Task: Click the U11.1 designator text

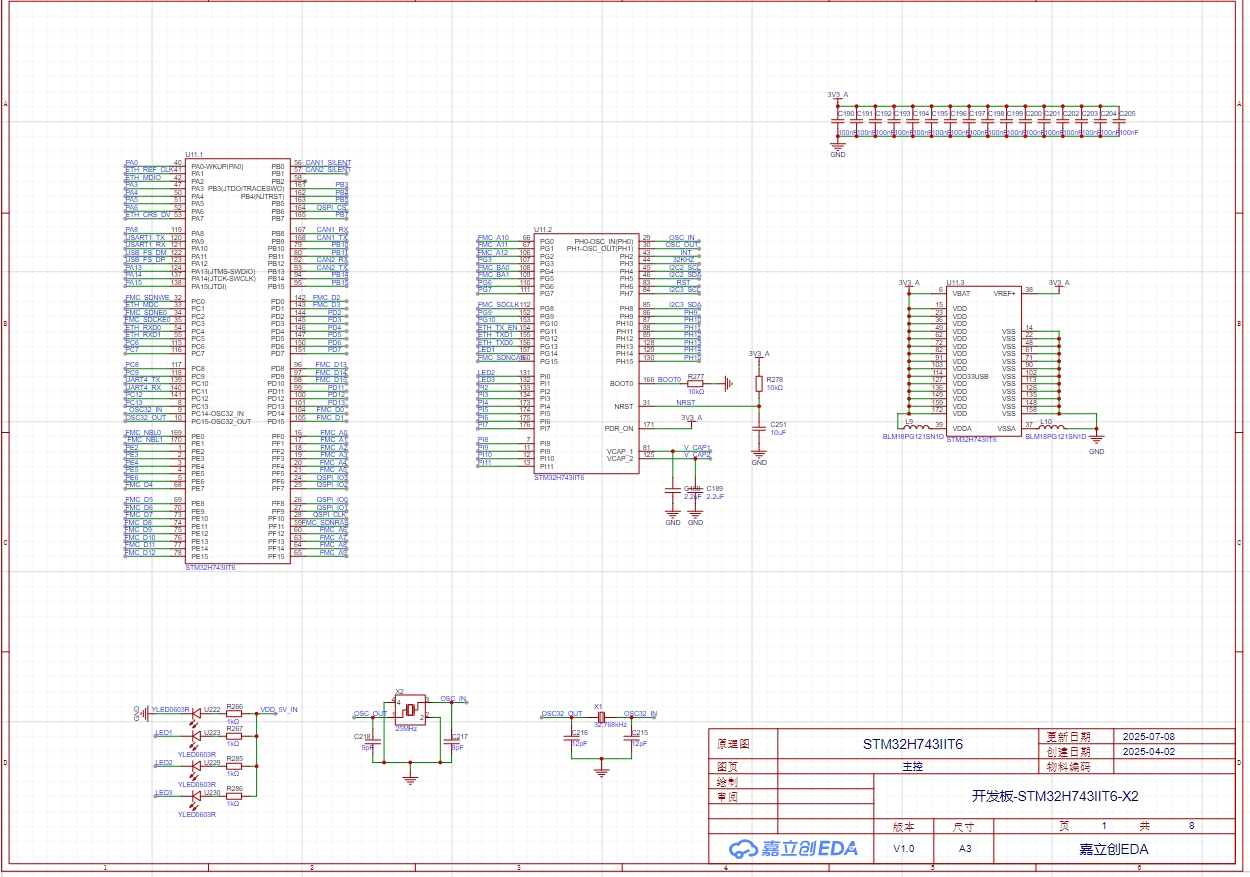Action: coord(195,154)
